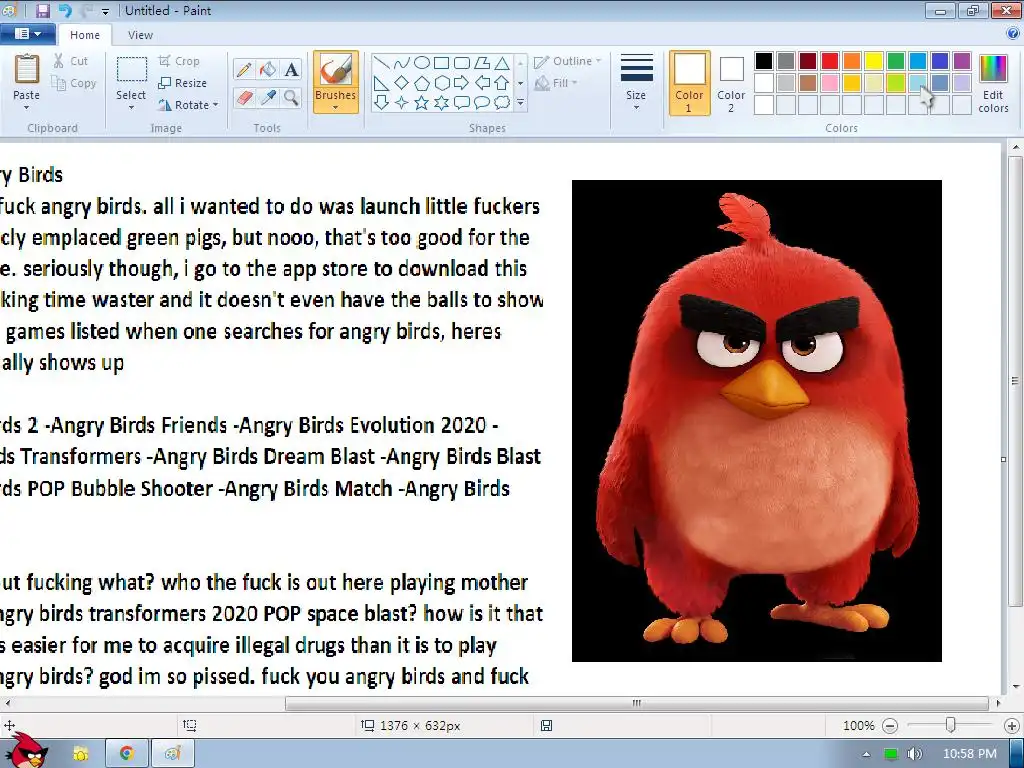The image size is (1024, 768).
Task: Pick the Down arrow shape
Action: [x=381, y=103]
